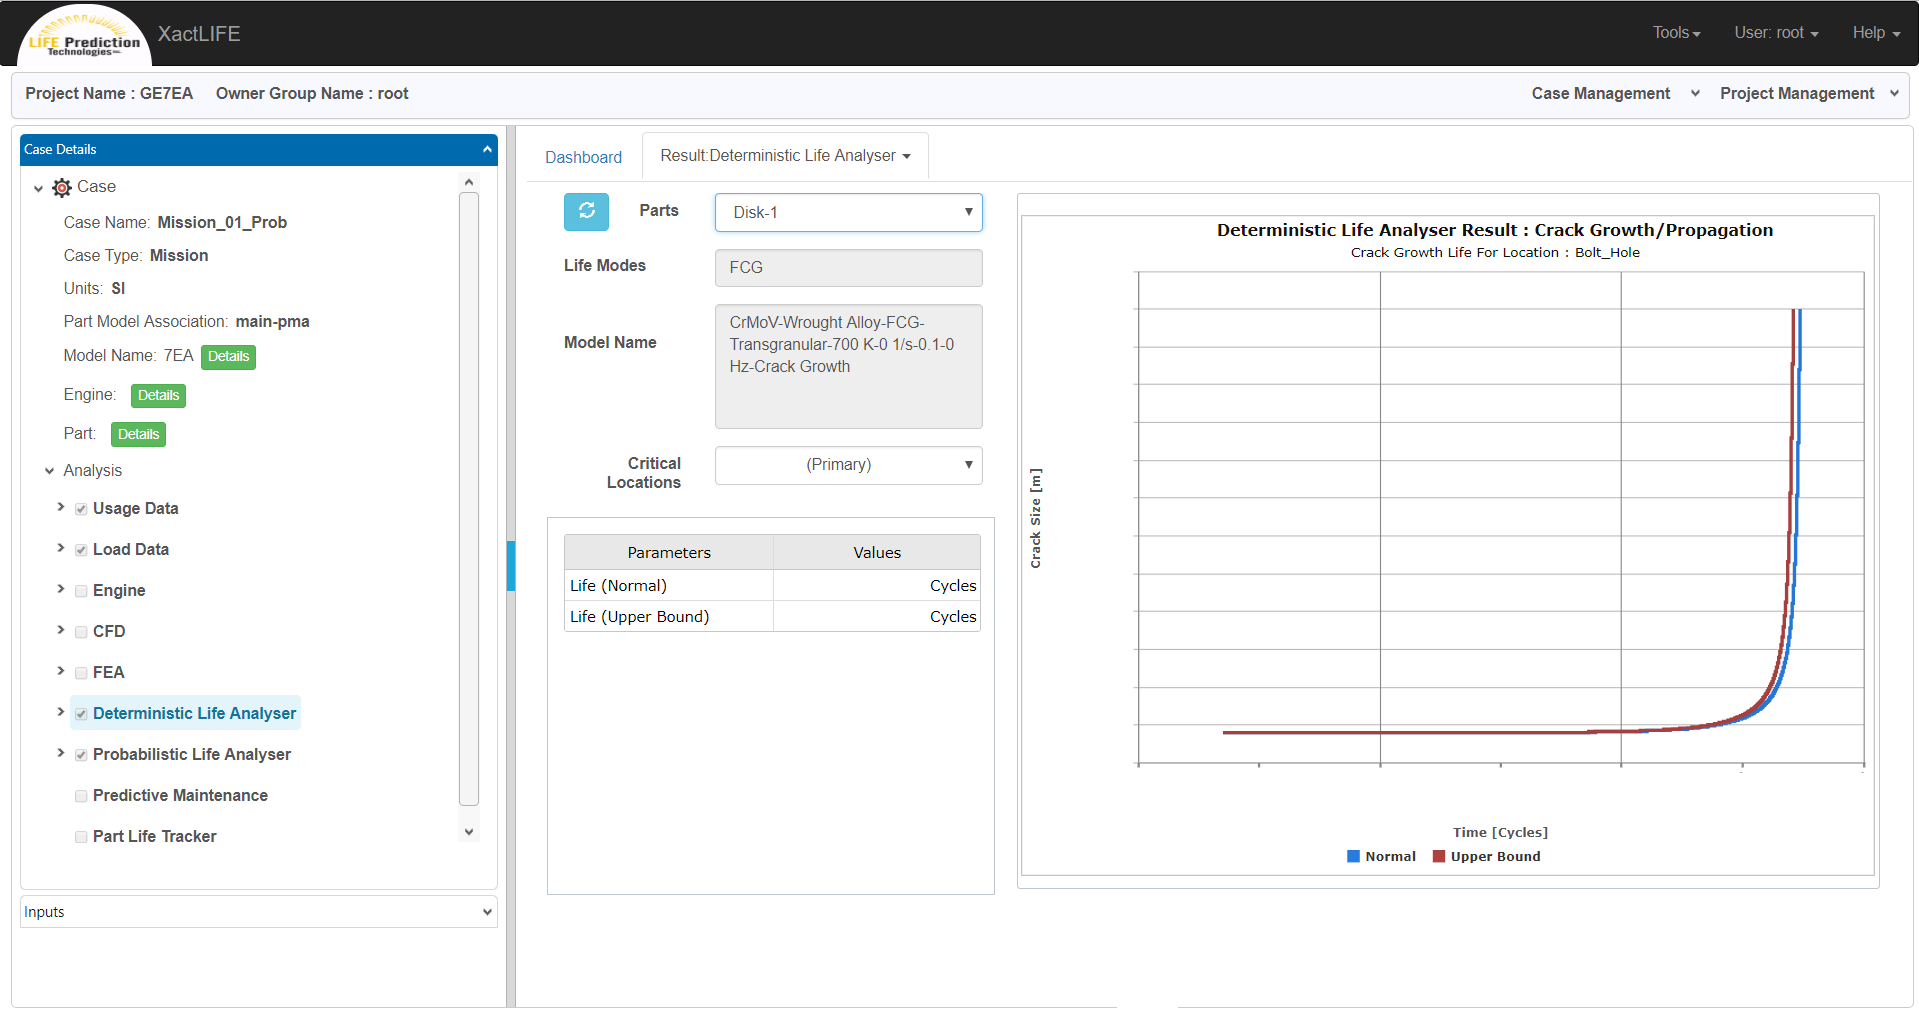Click the blue Normal legend swatch
Screen dimensions: 1919x1017
(x=1353, y=856)
